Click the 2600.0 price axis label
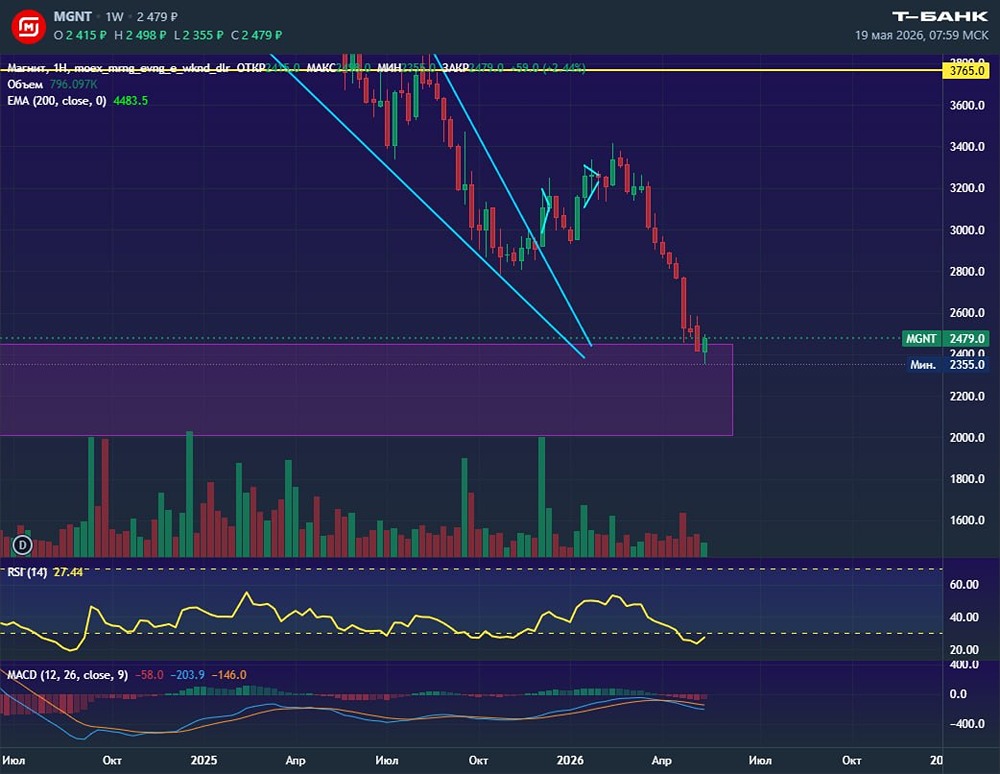Screen dimensions: 1000x774 (967, 313)
